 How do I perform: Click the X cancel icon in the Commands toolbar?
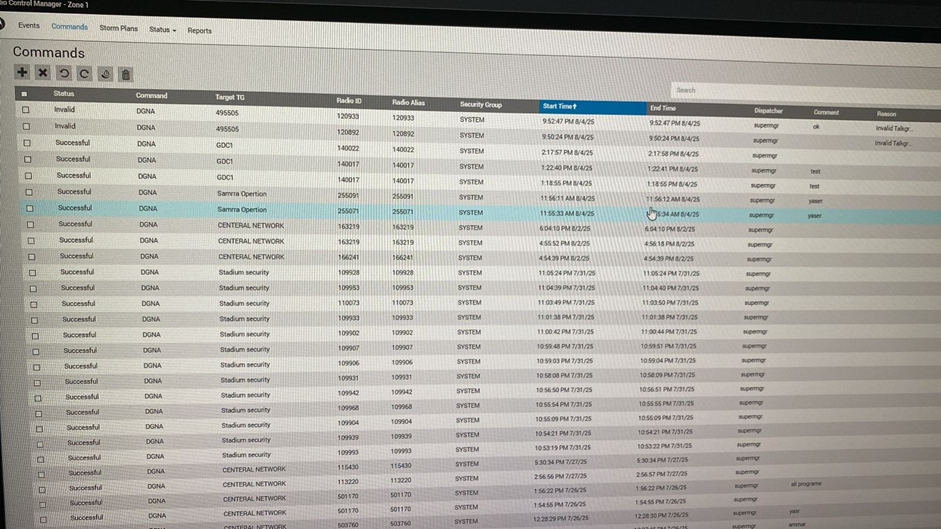click(43, 73)
